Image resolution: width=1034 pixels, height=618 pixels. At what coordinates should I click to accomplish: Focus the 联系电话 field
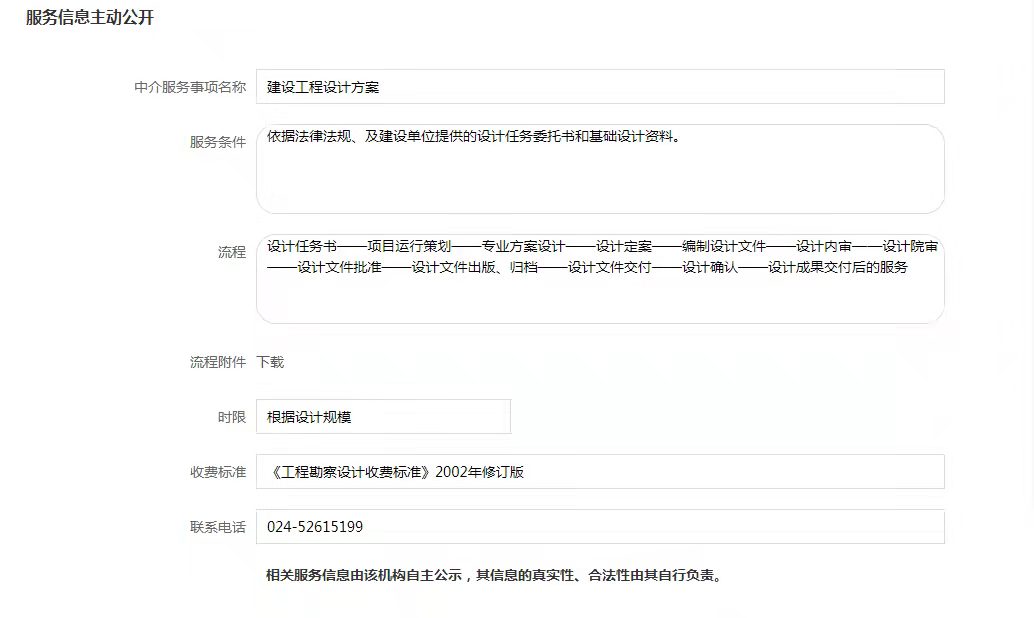click(x=600, y=527)
